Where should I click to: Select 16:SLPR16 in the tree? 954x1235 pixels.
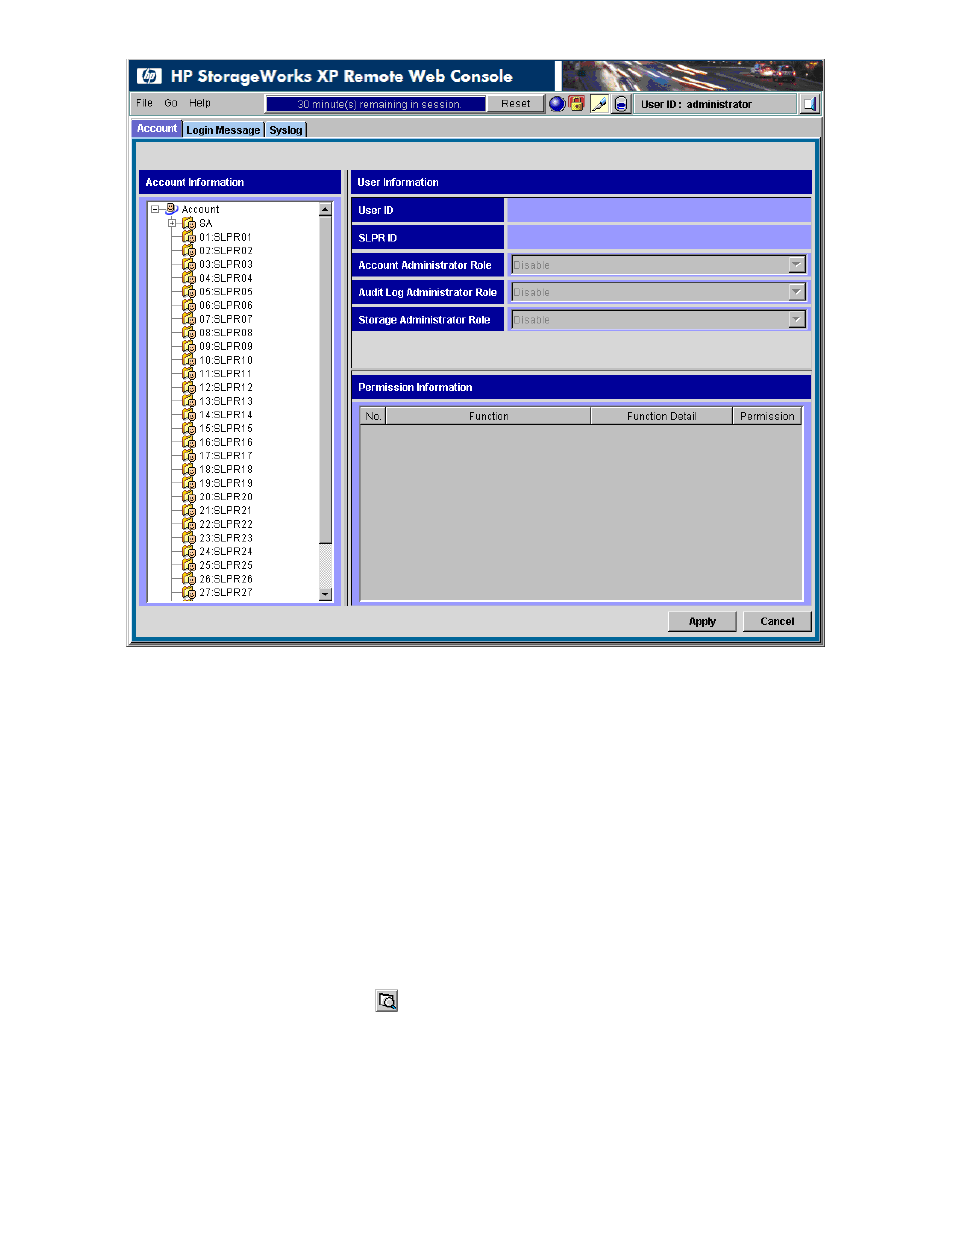(226, 442)
